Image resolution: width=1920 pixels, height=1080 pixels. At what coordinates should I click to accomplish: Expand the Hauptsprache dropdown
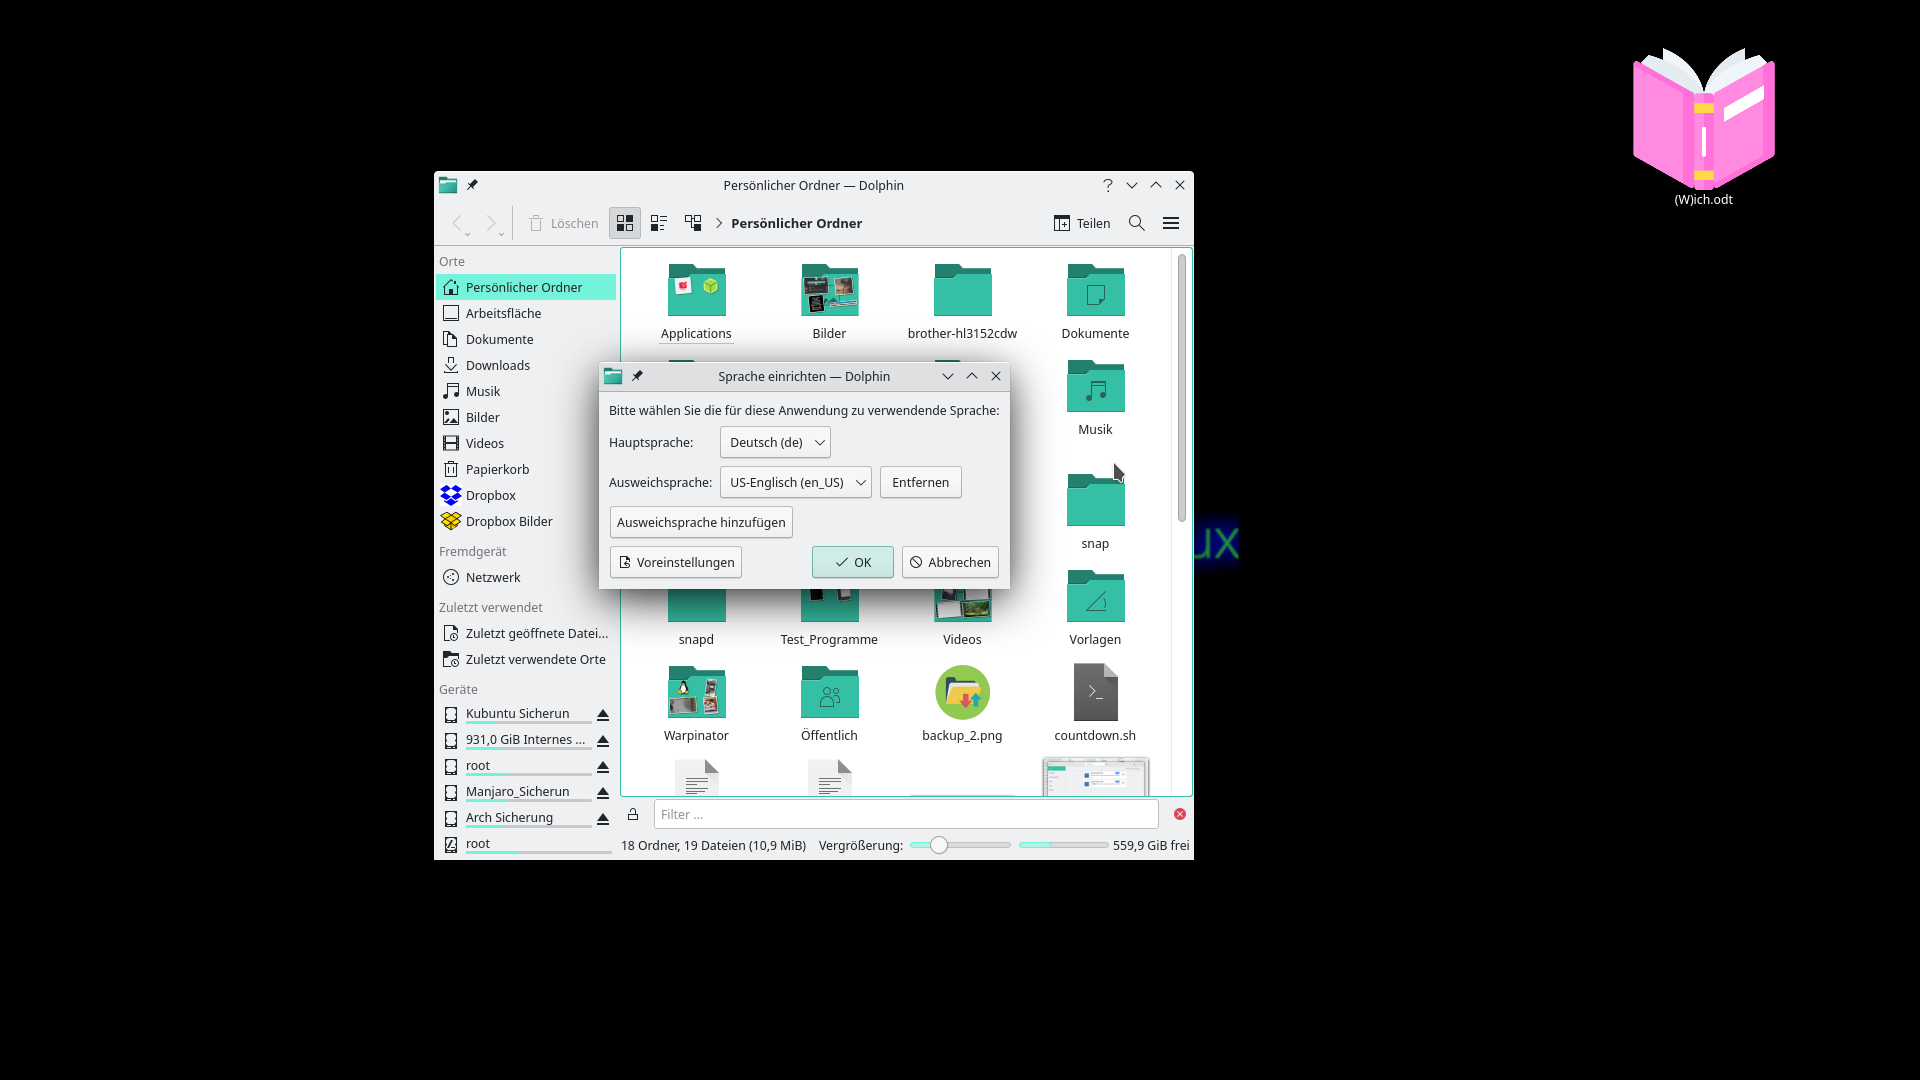point(775,440)
